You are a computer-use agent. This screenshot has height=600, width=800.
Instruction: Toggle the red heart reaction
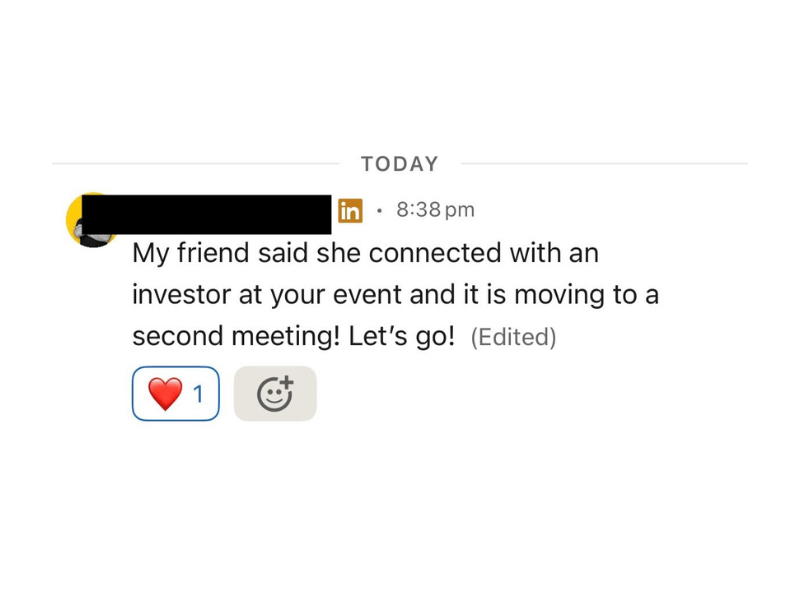tap(175, 394)
